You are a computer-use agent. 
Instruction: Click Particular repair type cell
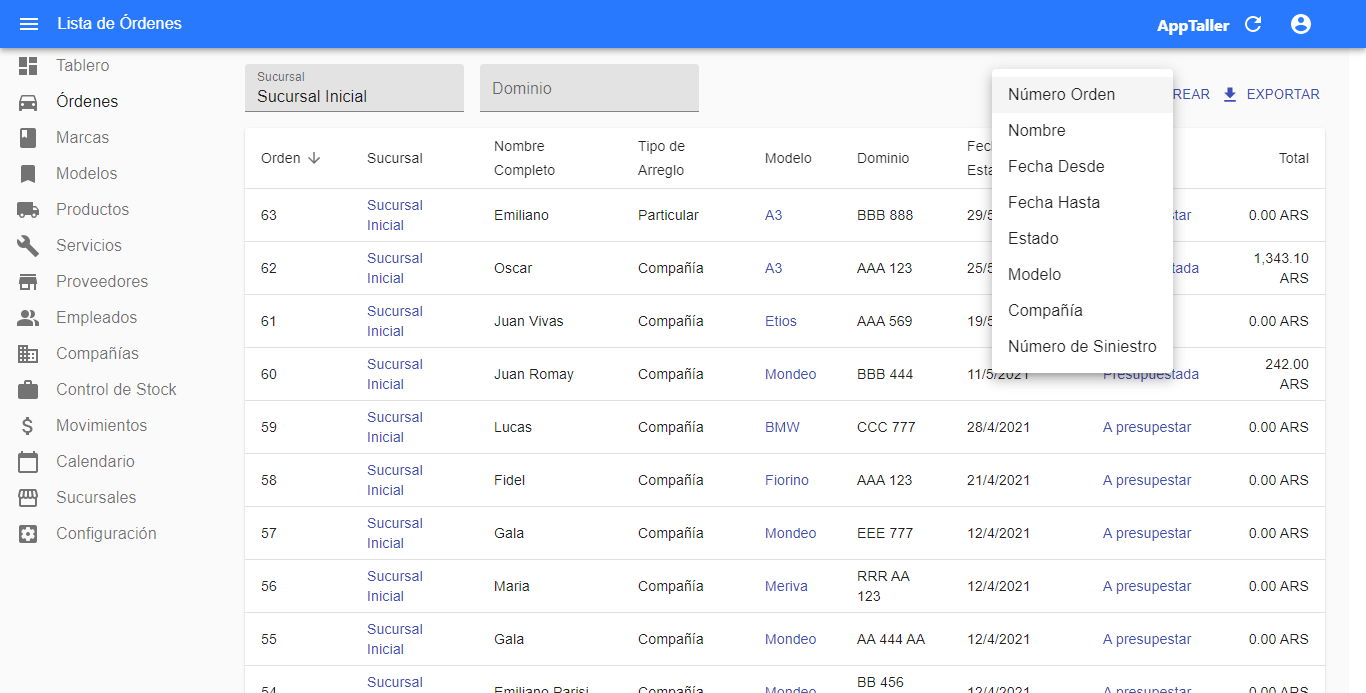pyautogui.click(x=668, y=215)
